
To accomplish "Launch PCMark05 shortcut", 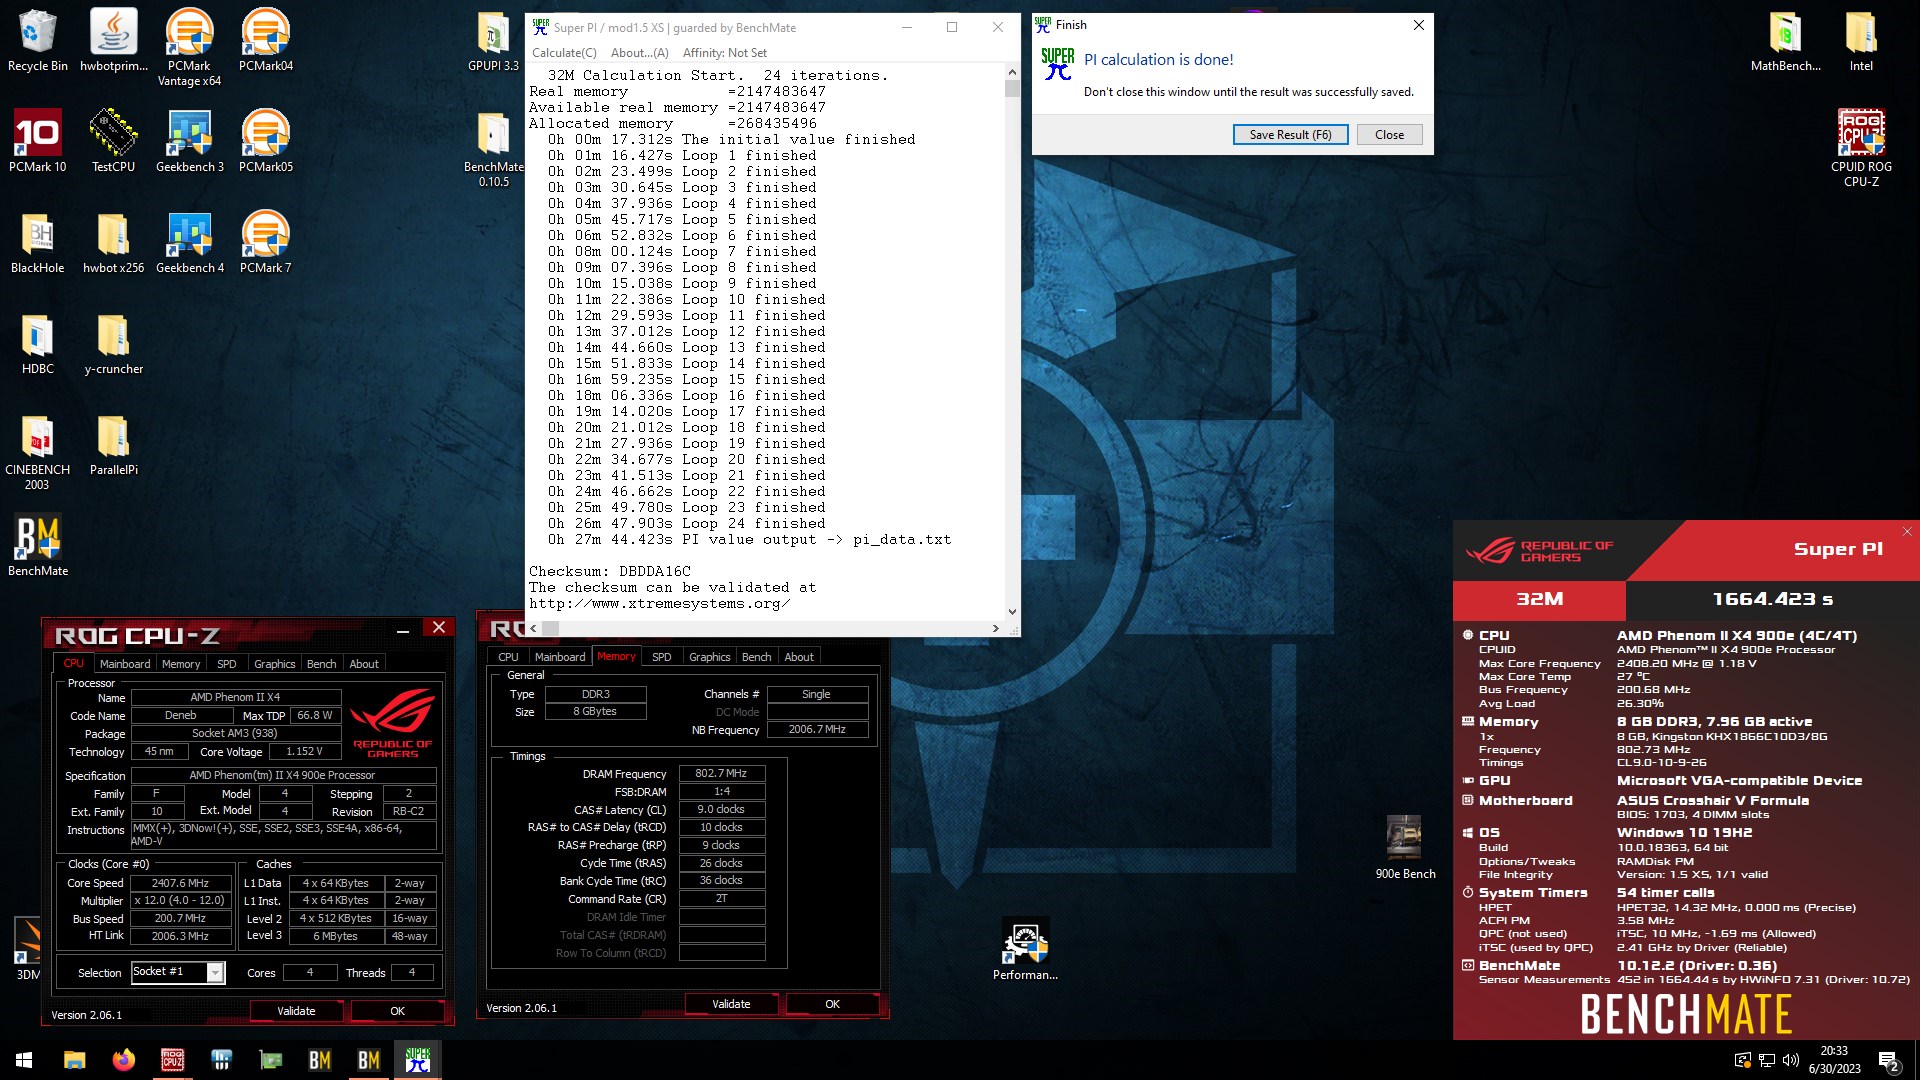I will (266, 141).
